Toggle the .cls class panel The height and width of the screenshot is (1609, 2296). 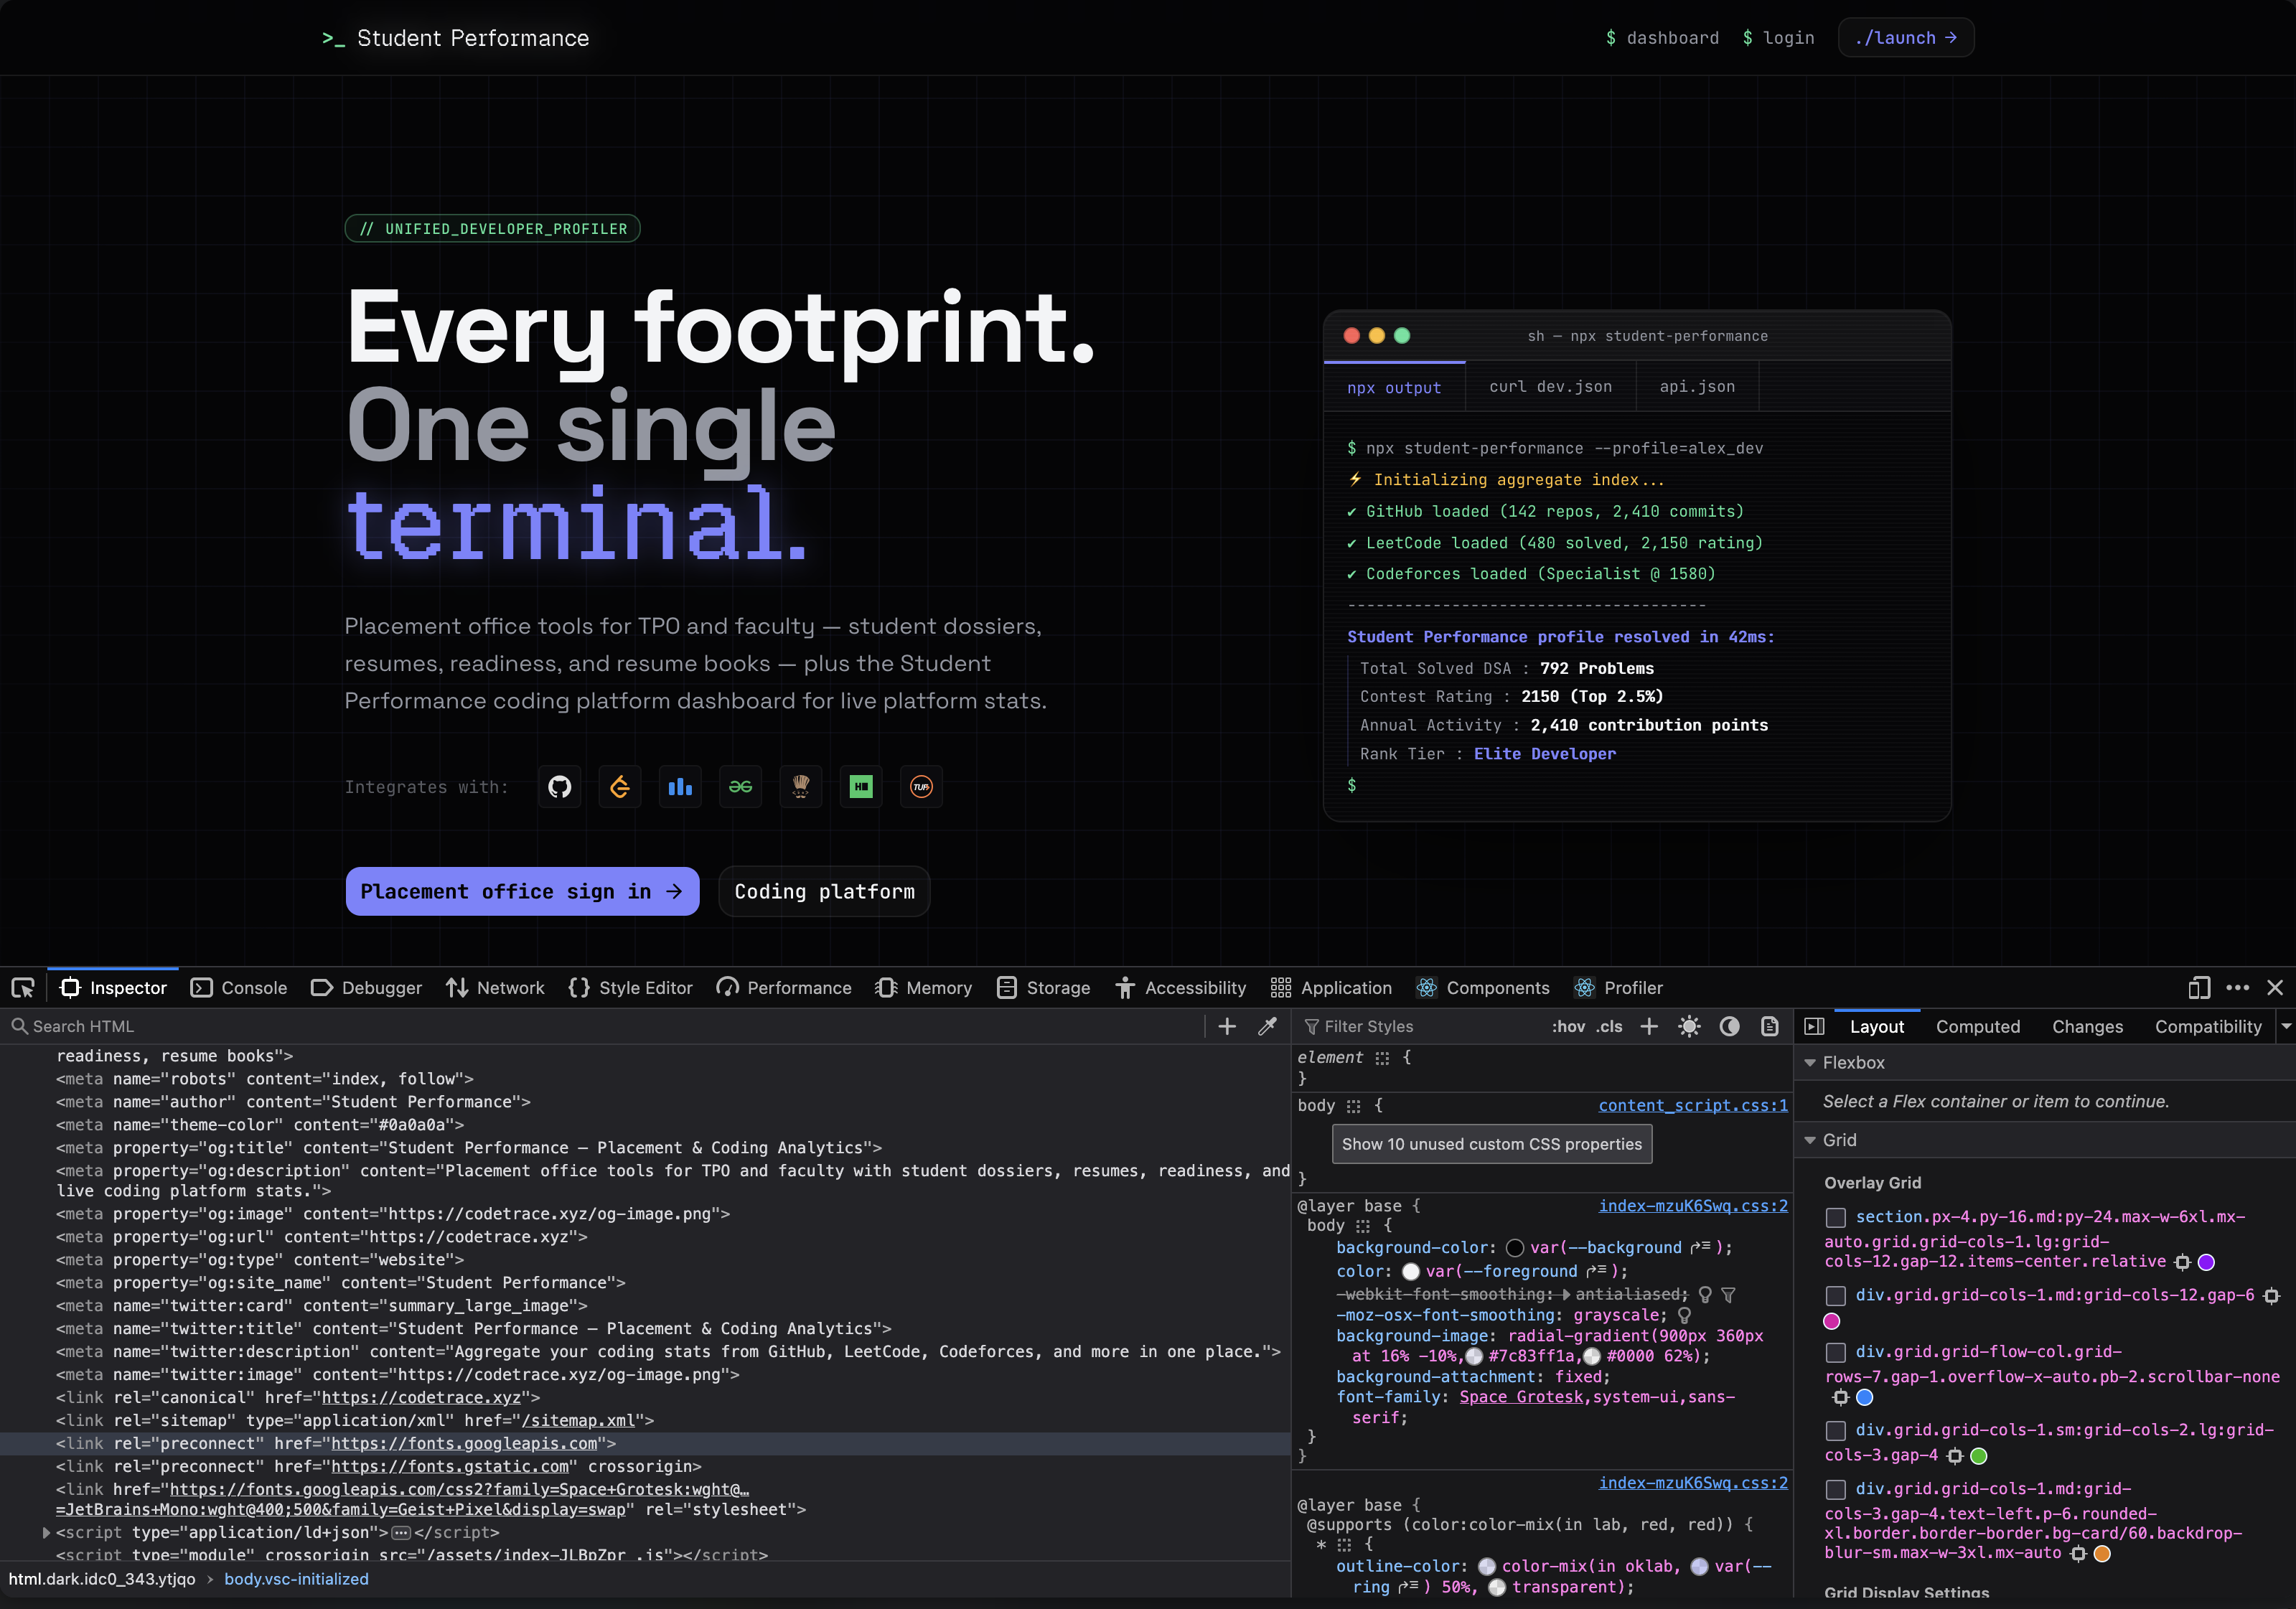click(x=1609, y=1026)
